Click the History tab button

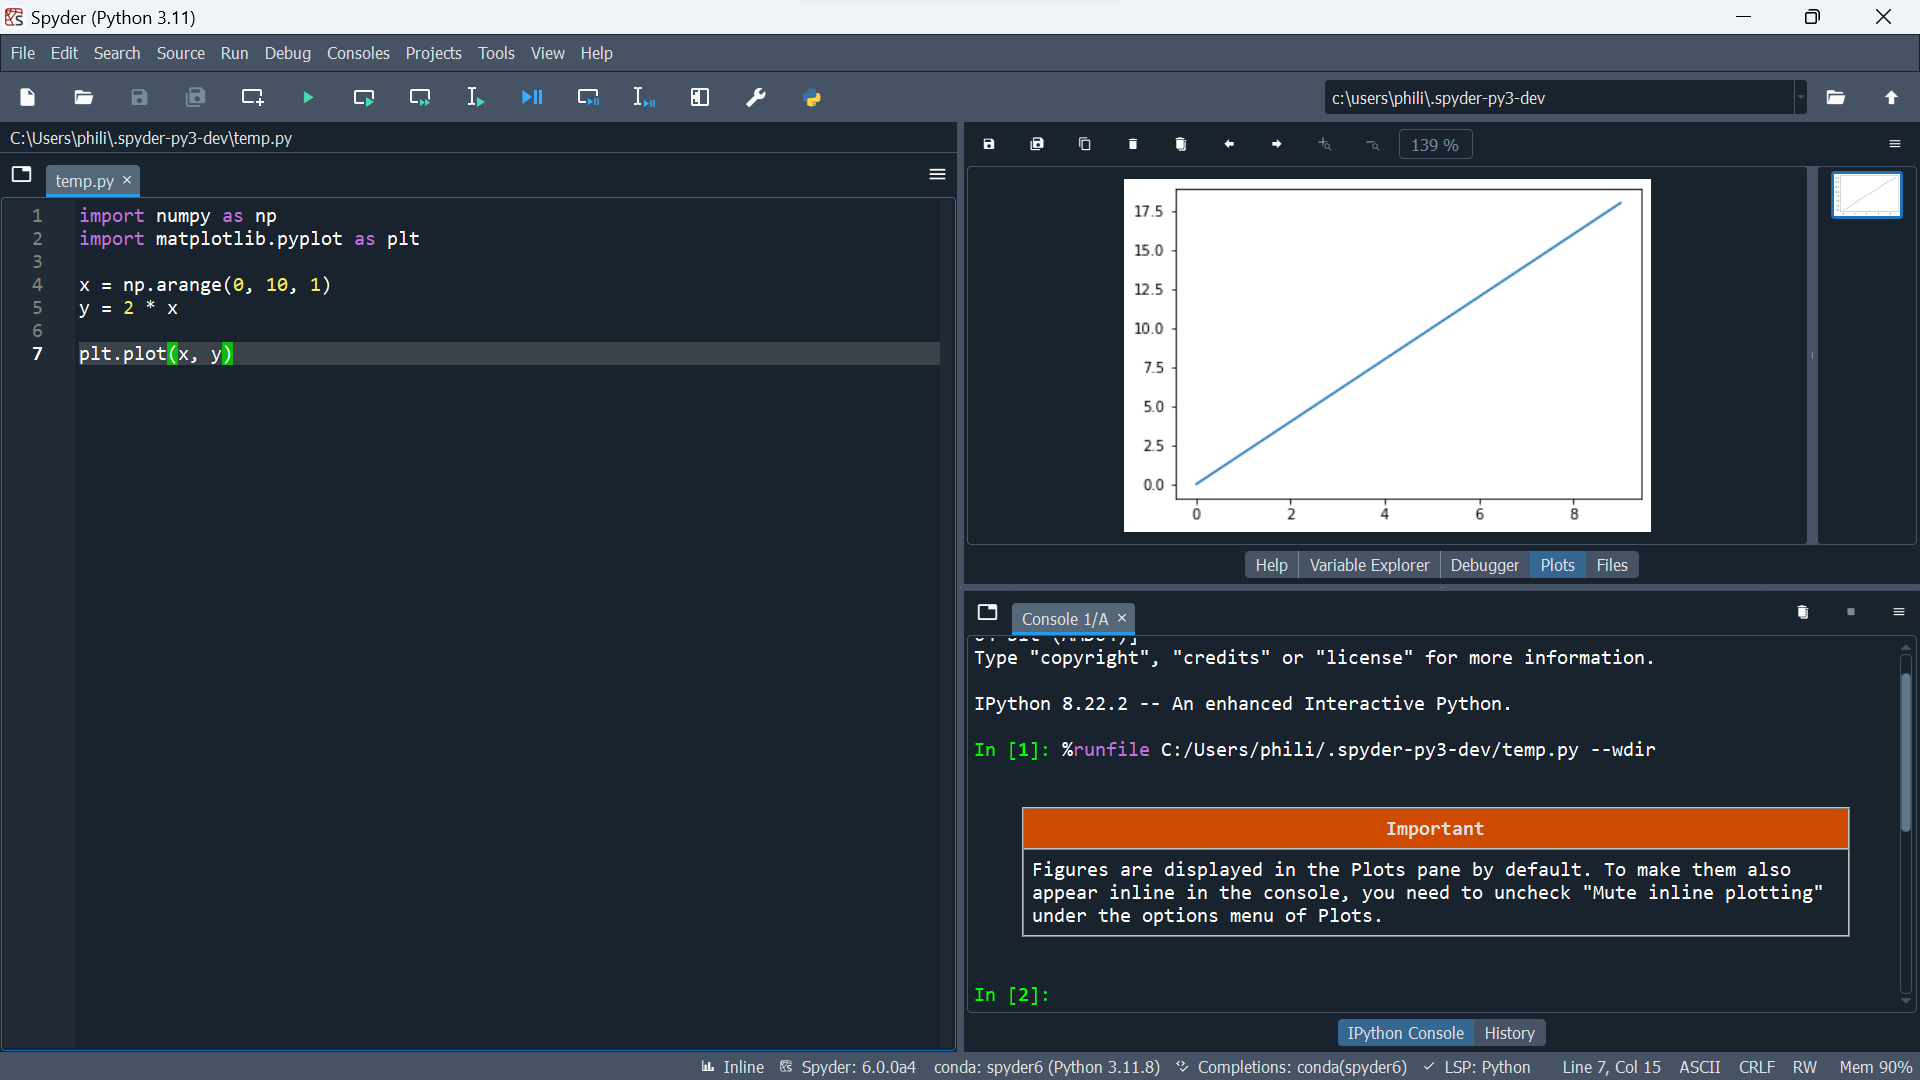[1509, 1033]
